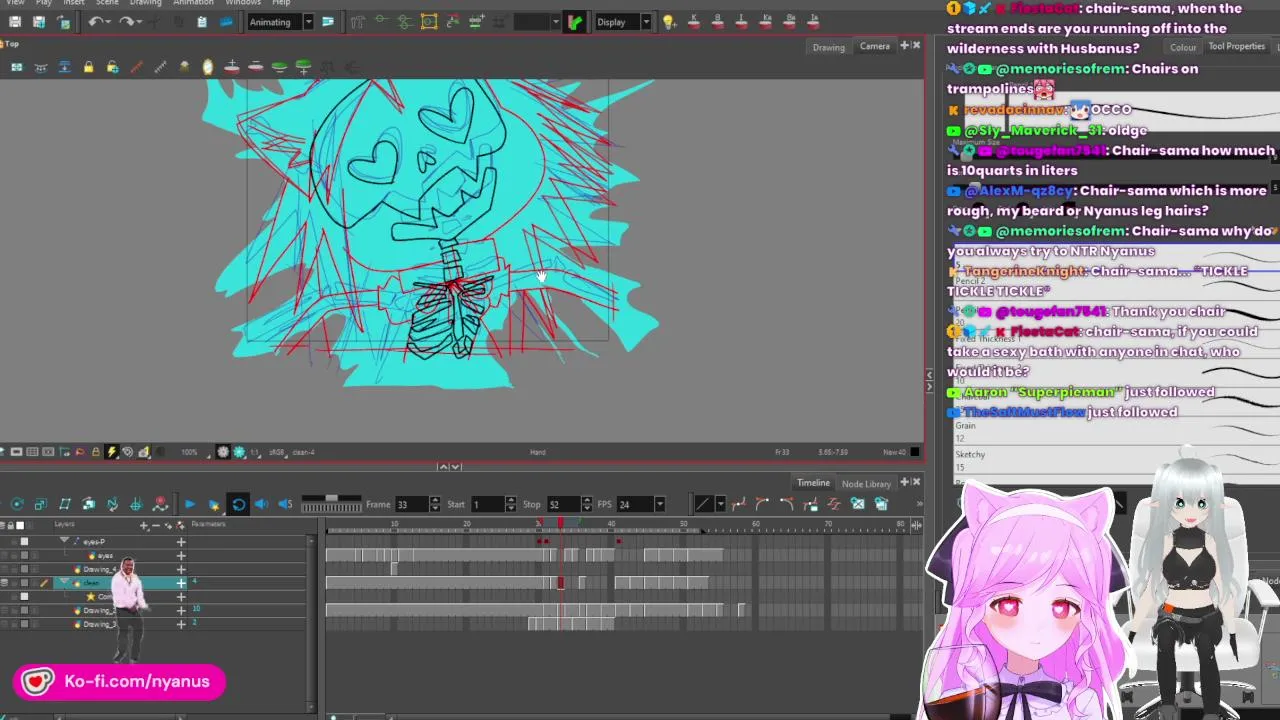
Task: Toggle the clean layer enable checkbox
Action: (x=24, y=582)
